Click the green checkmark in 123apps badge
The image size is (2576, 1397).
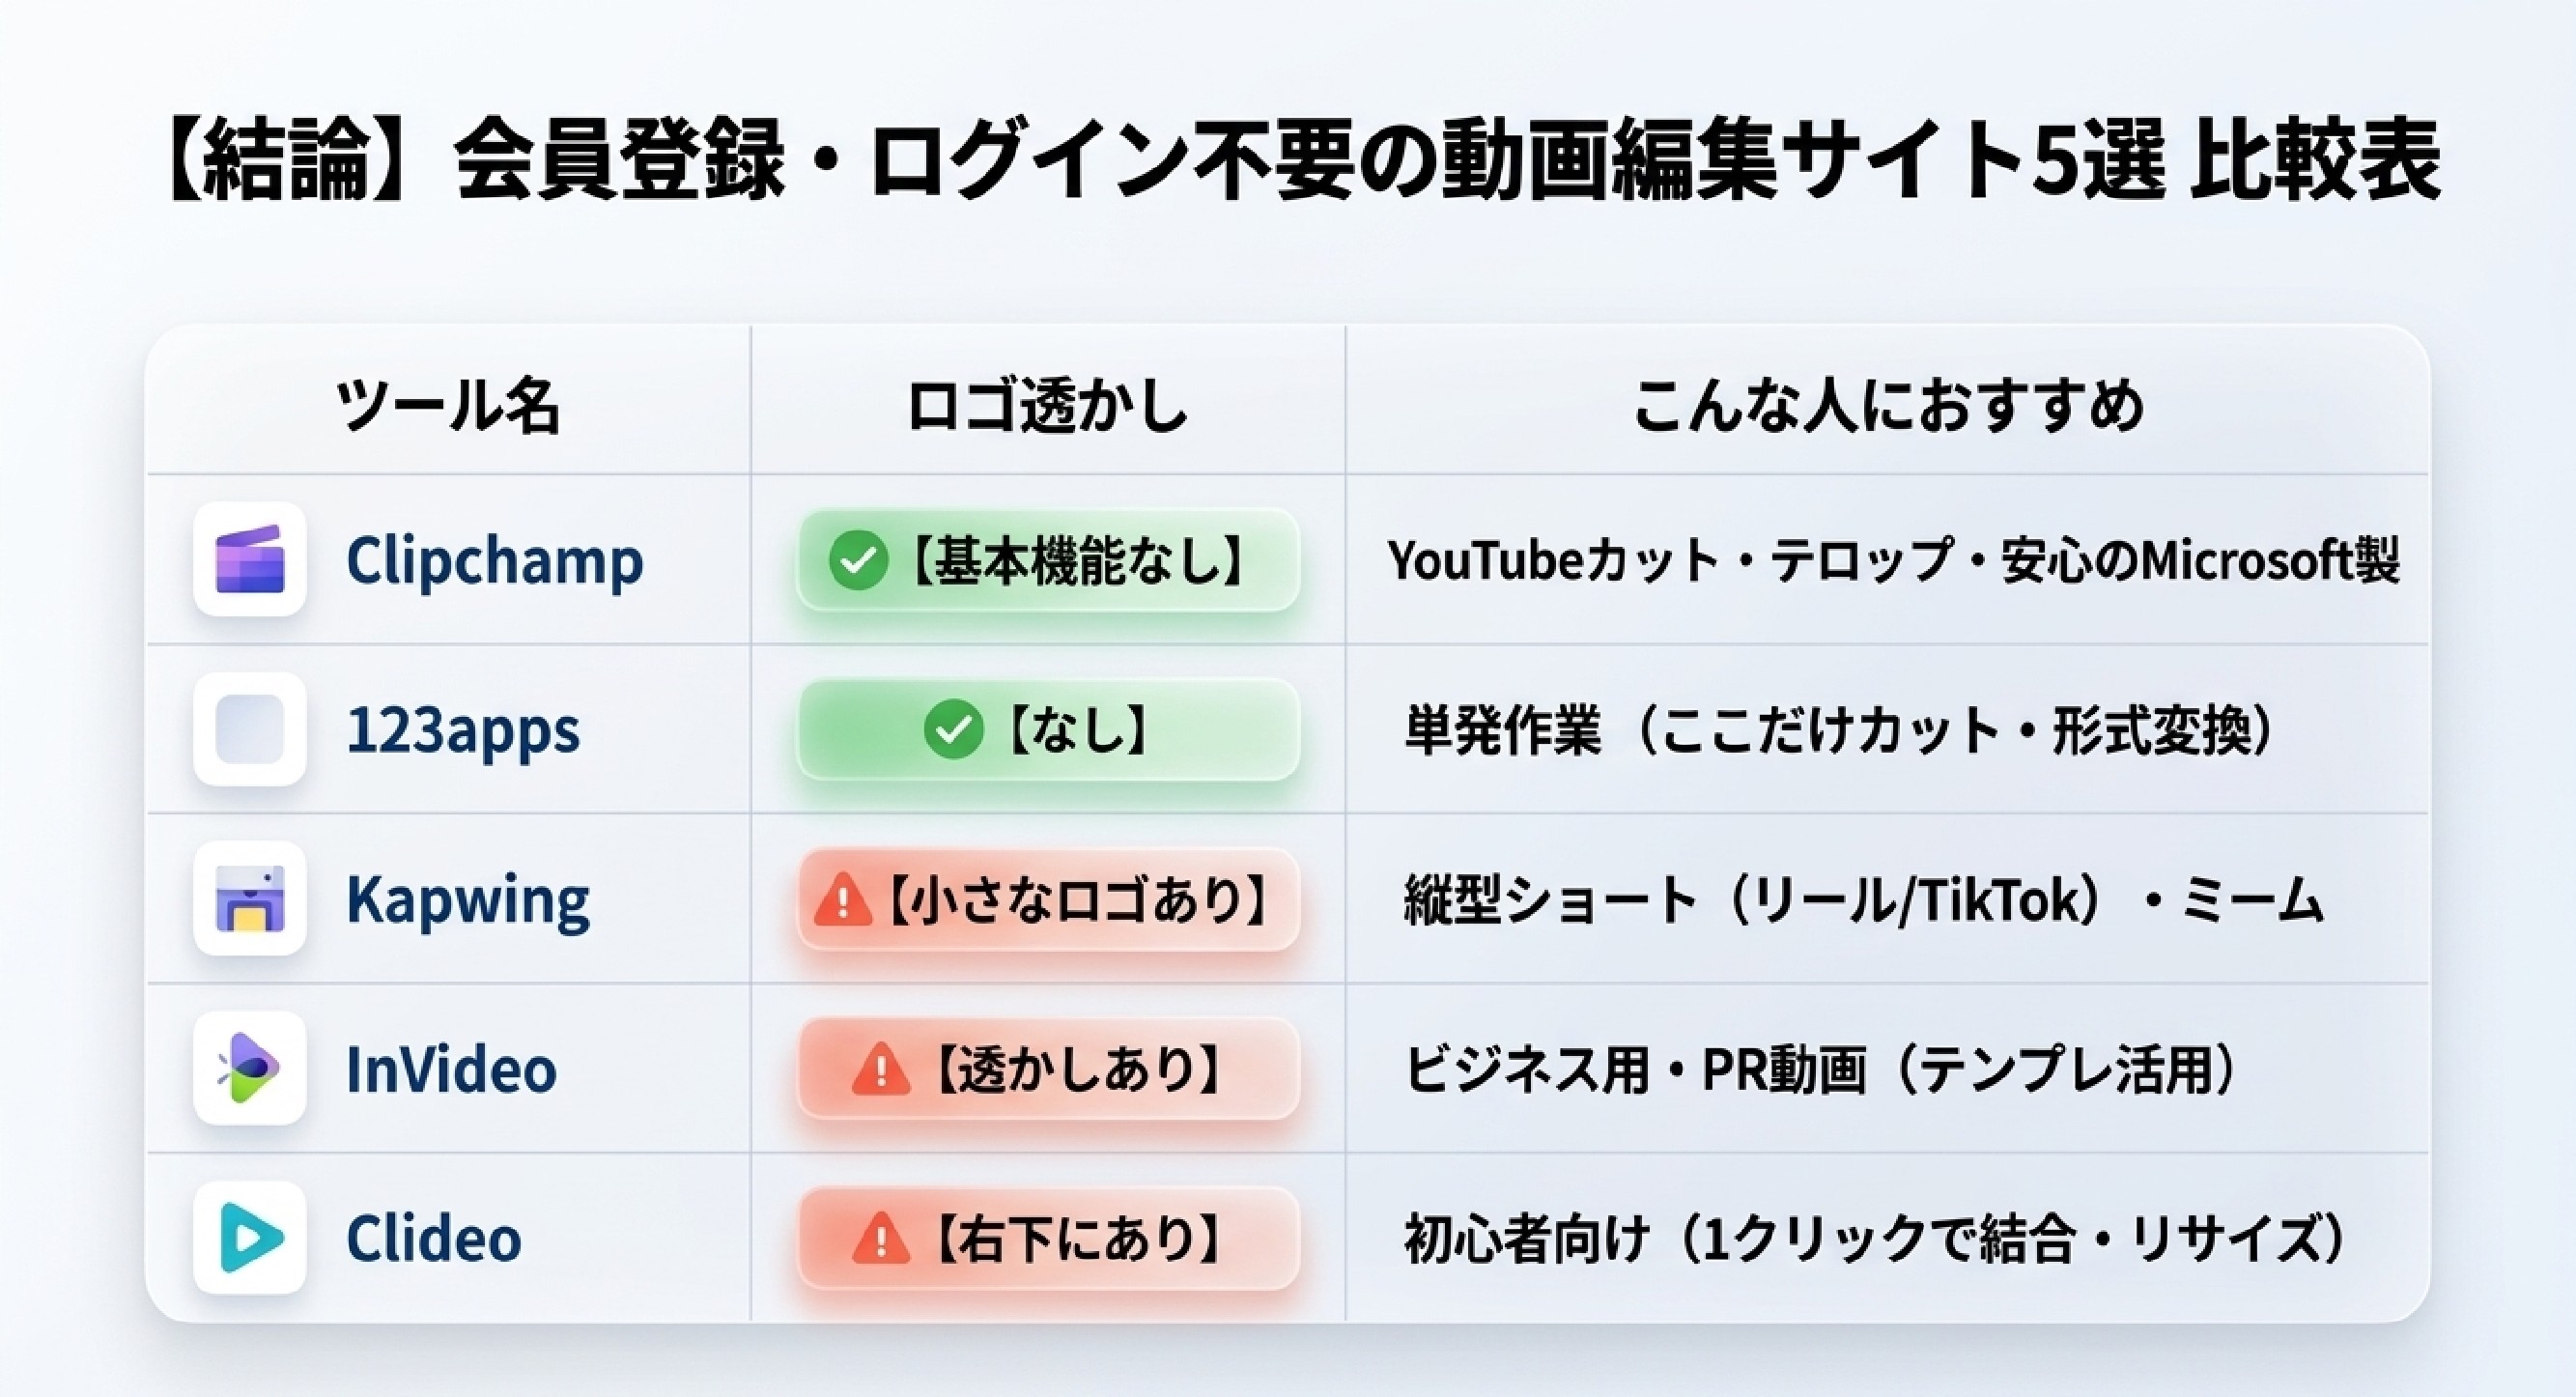(x=953, y=730)
